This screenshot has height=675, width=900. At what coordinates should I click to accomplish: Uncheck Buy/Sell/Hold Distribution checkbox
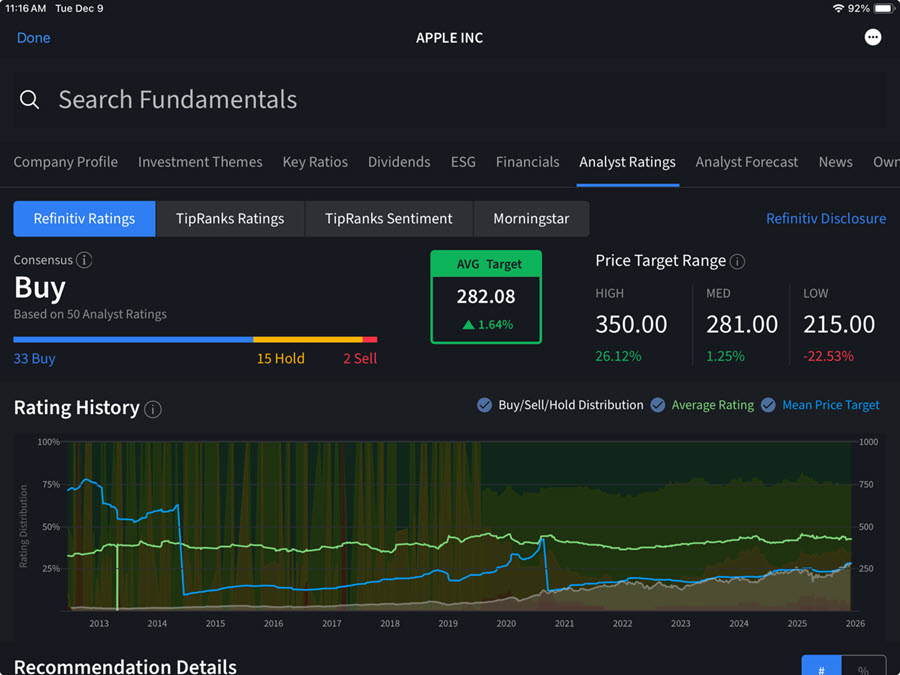484,405
